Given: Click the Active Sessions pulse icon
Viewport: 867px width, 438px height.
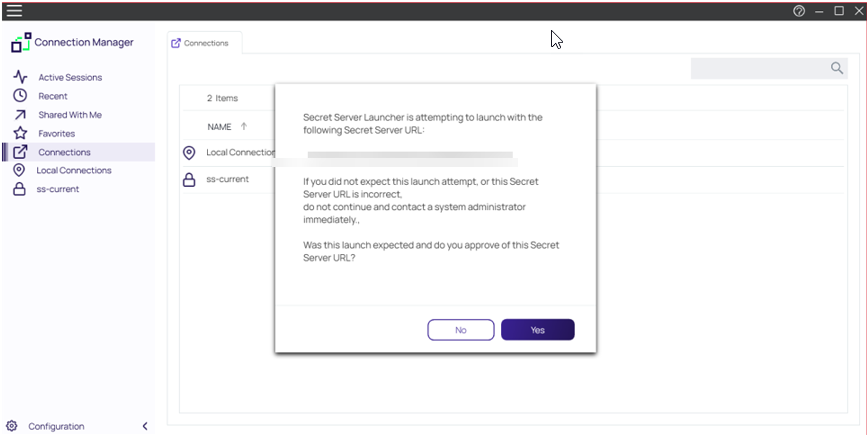Looking at the screenshot, I should (x=20, y=77).
